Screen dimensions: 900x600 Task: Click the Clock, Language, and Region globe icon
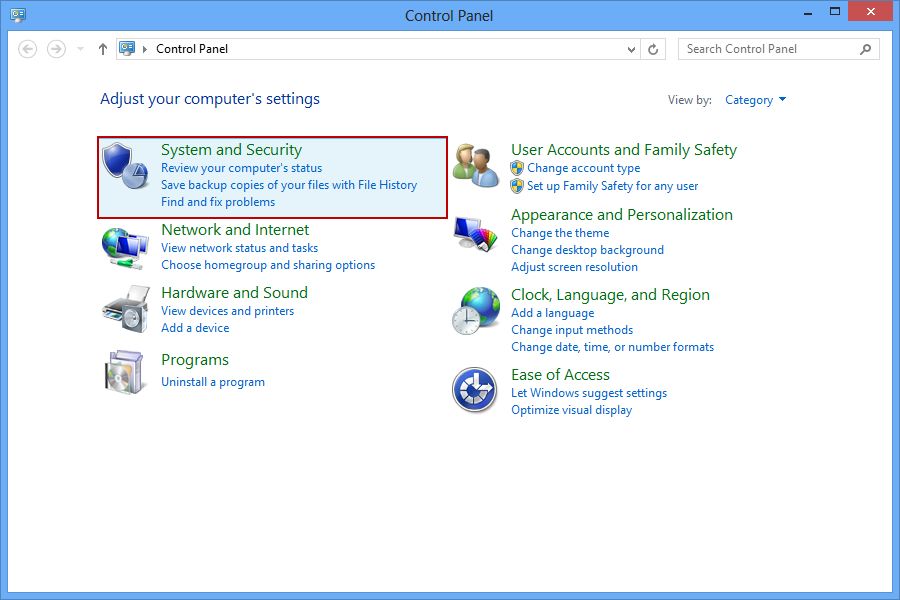coord(476,311)
